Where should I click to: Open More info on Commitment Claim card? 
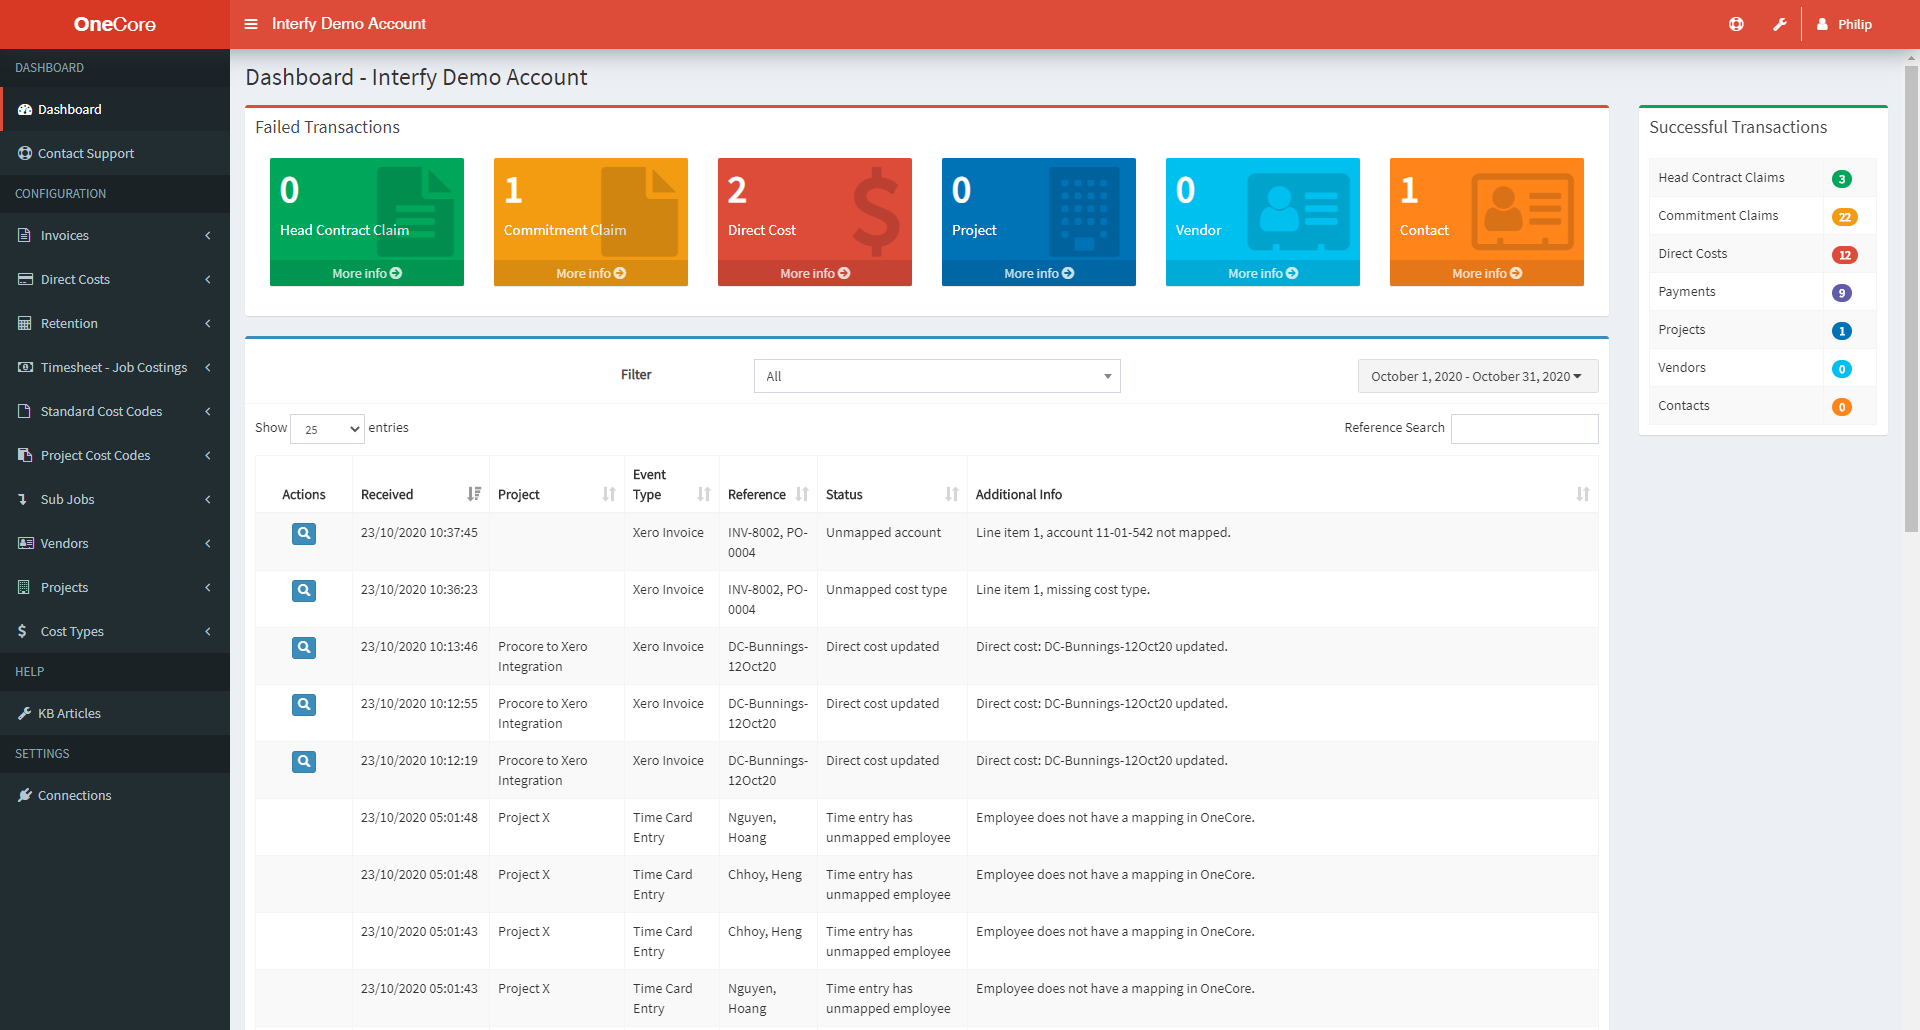click(x=591, y=273)
